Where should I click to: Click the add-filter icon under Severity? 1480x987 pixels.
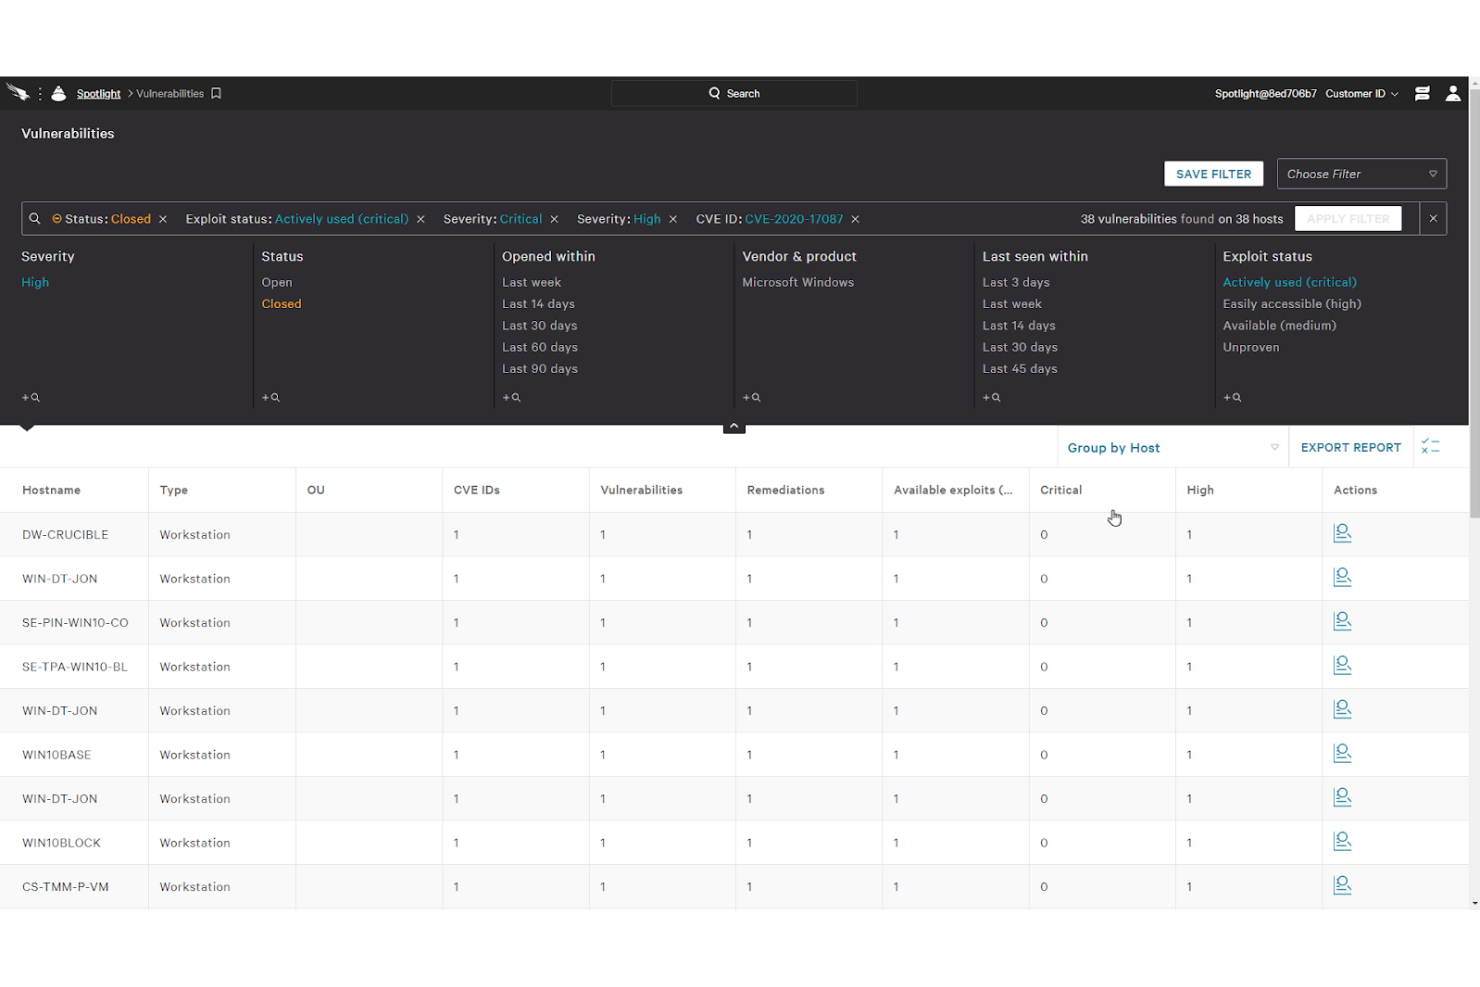point(30,397)
